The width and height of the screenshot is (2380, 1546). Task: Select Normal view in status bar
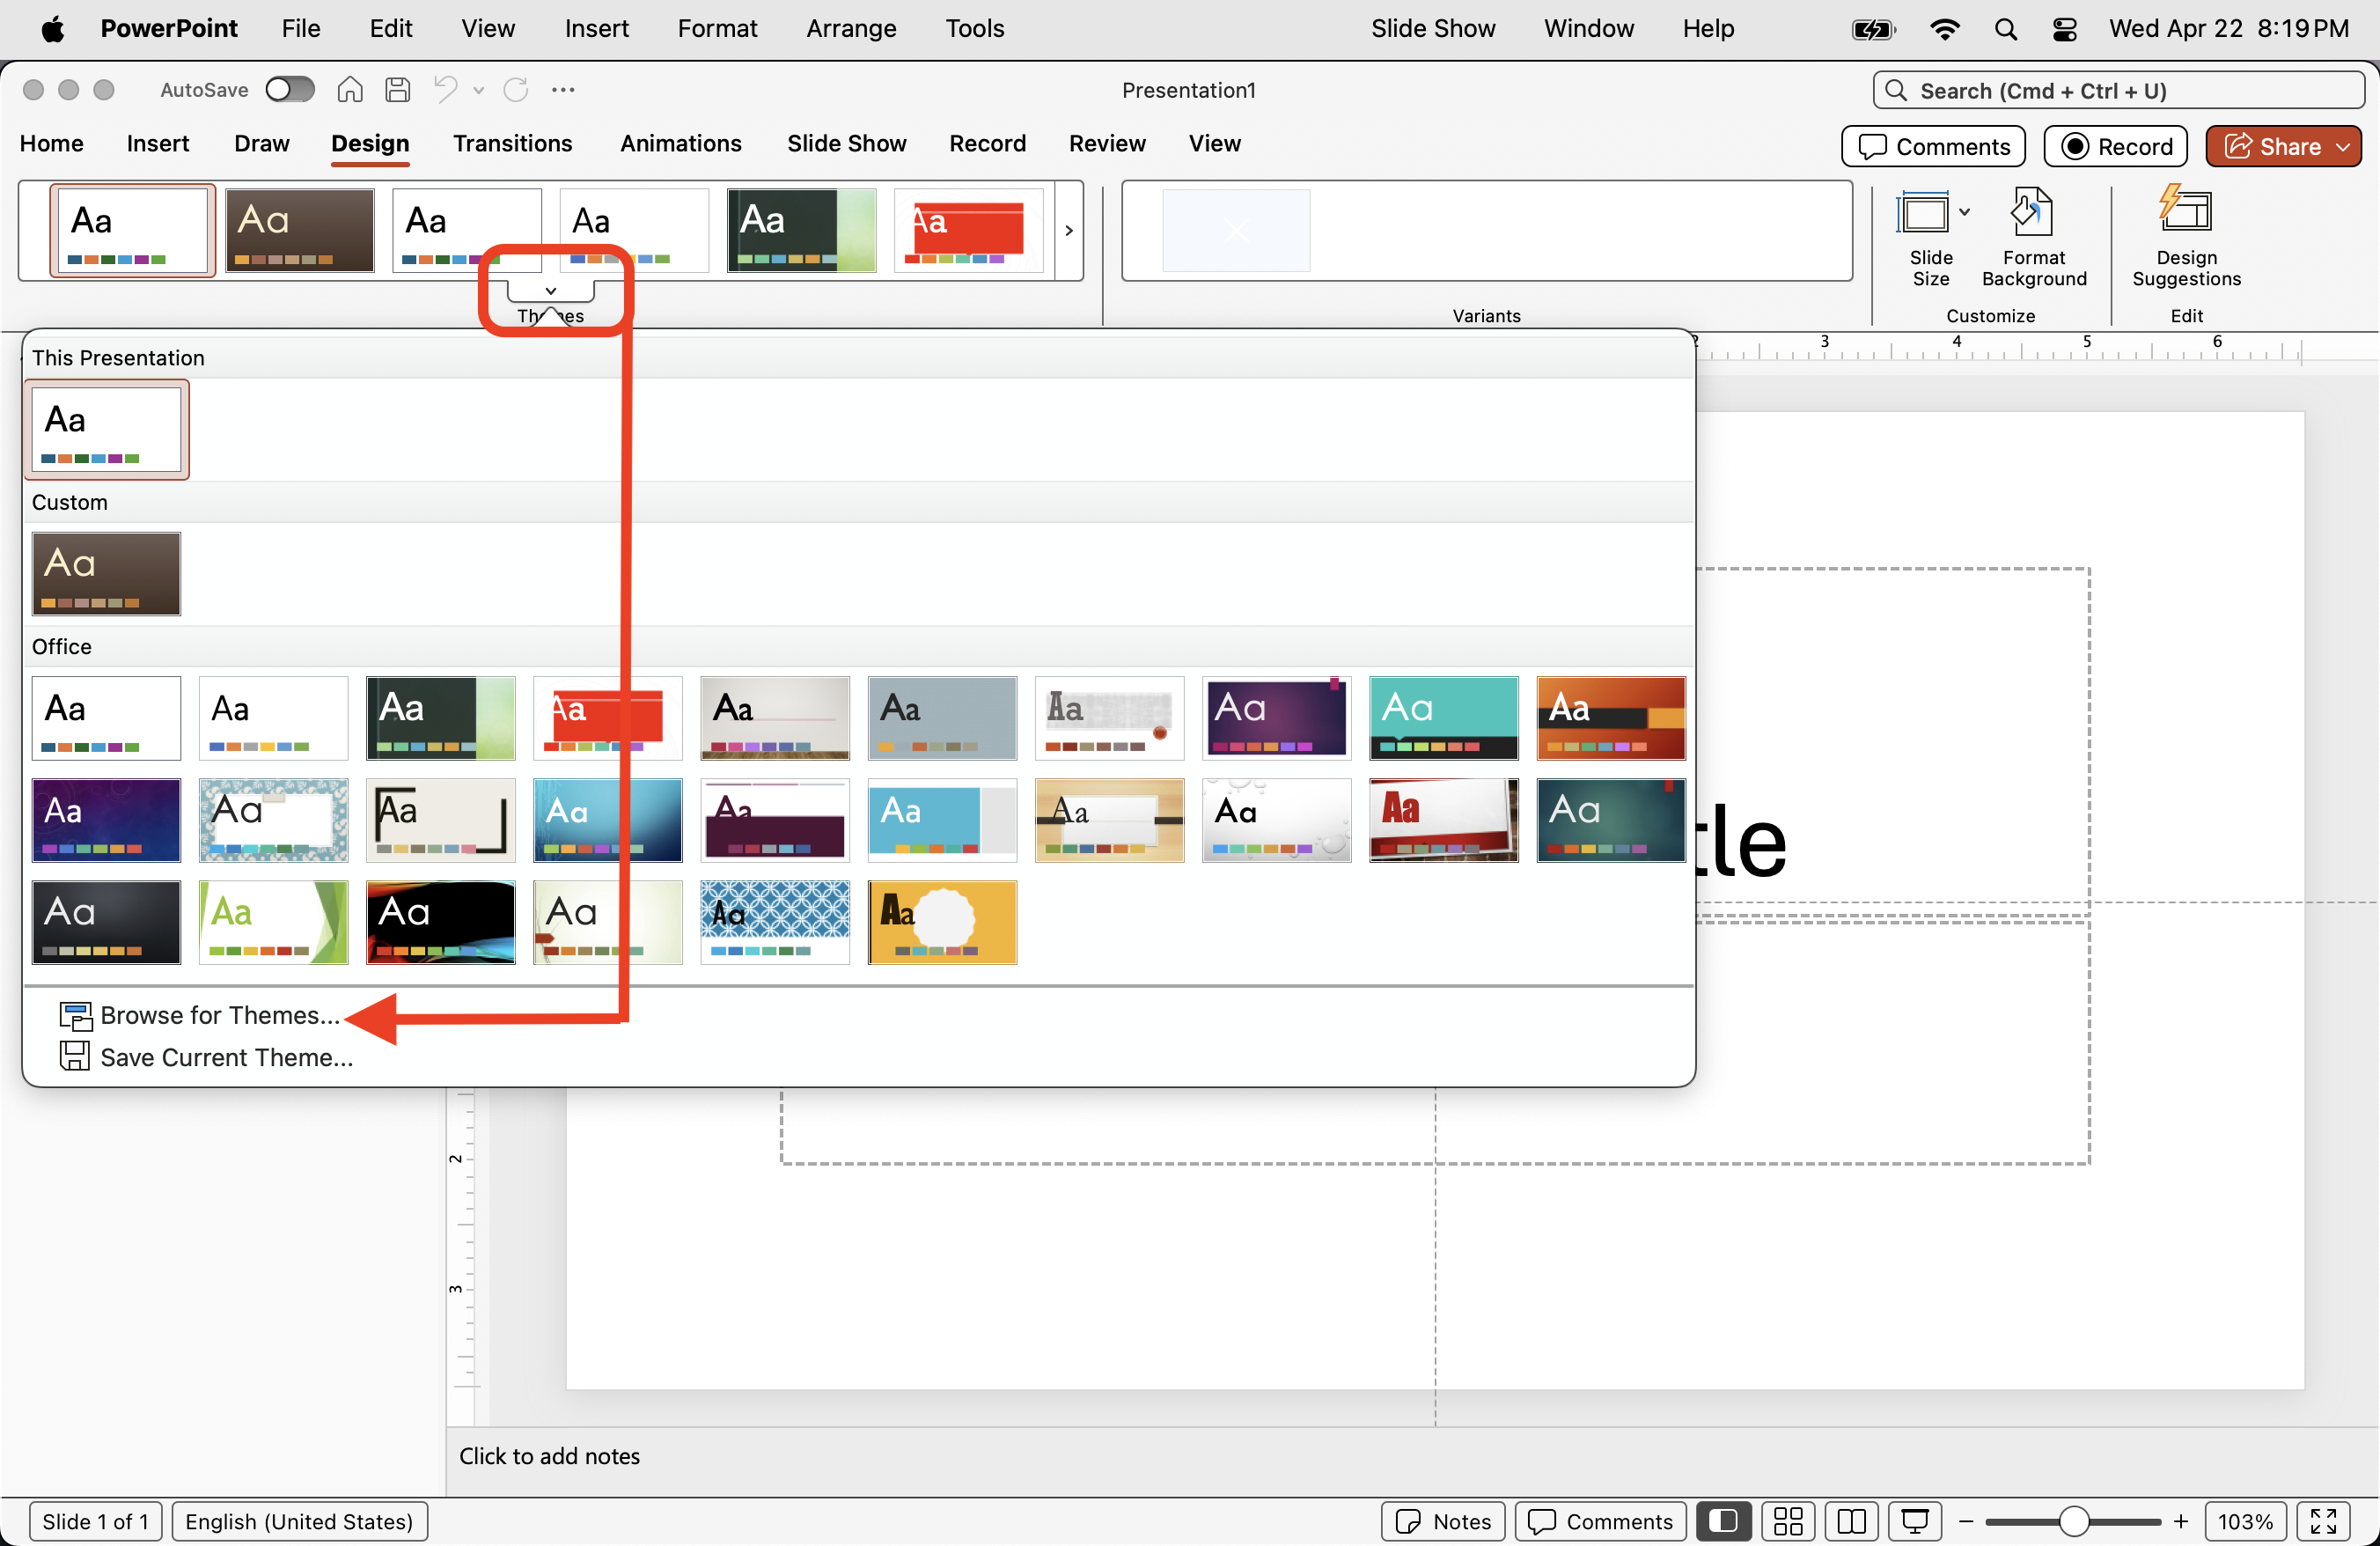(1723, 1521)
